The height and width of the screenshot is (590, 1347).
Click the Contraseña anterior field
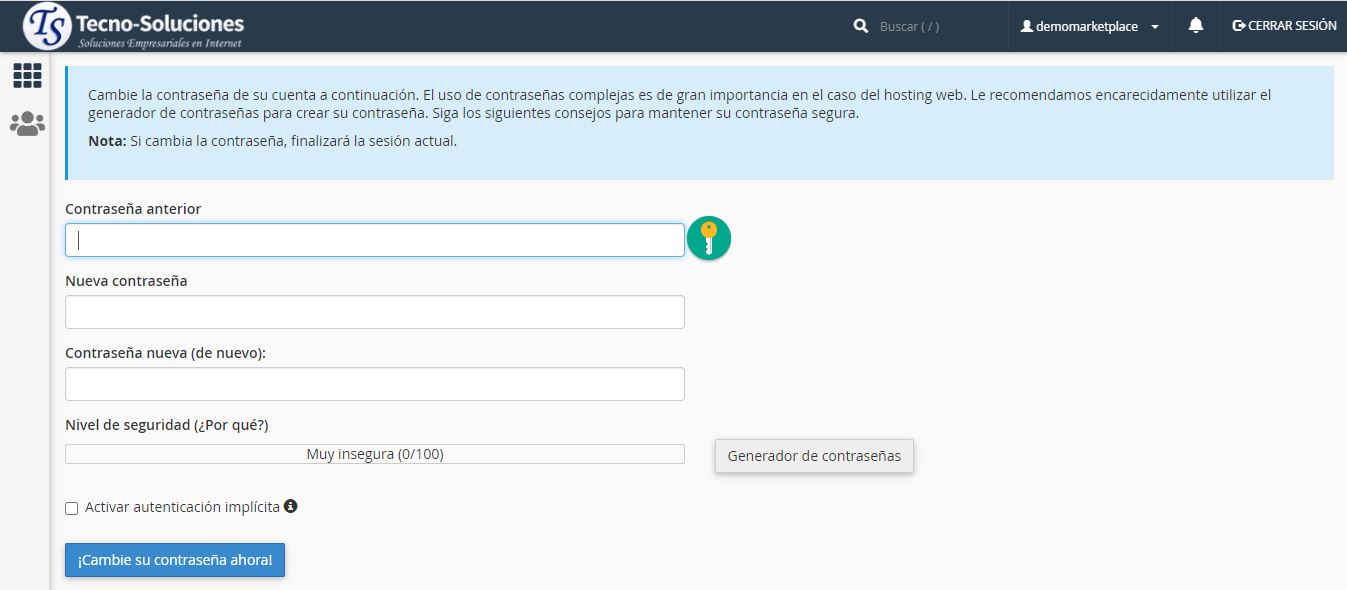click(x=375, y=240)
